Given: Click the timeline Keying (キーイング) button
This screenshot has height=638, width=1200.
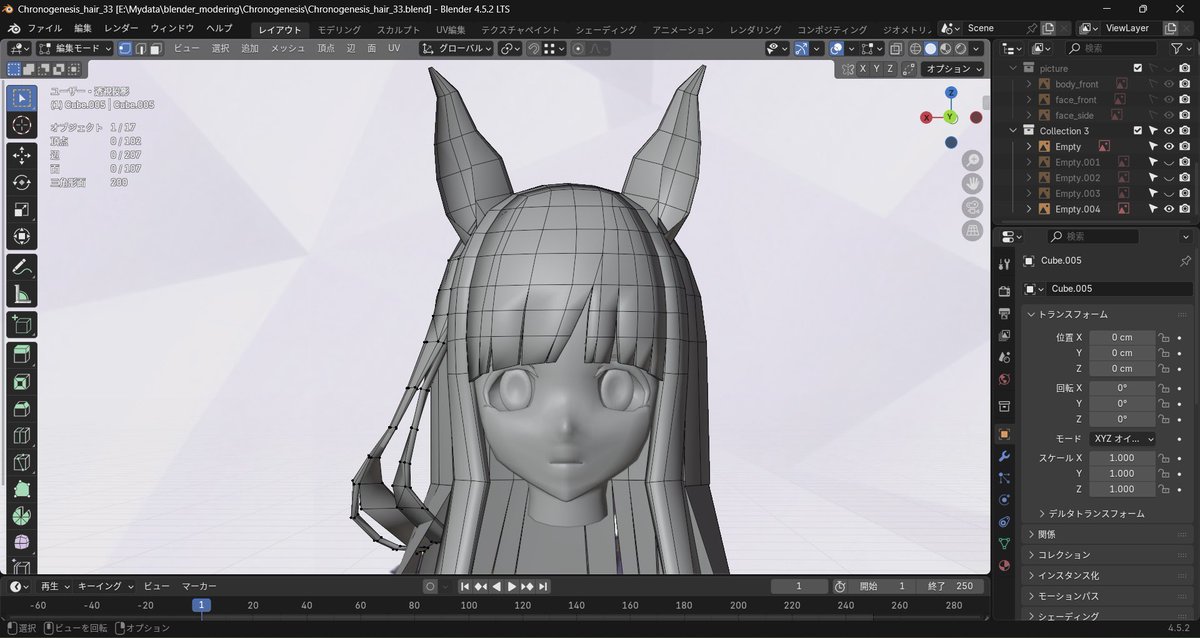Looking at the screenshot, I should (105, 586).
